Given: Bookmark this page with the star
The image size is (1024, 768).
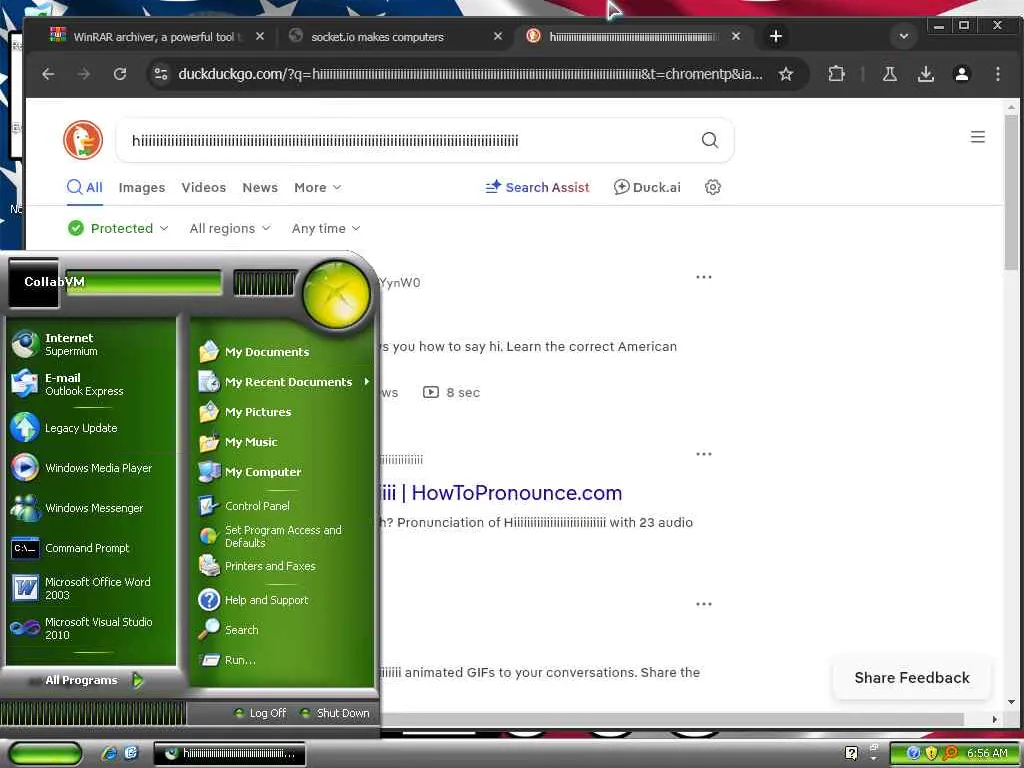Looking at the screenshot, I should tap(786, 74).
